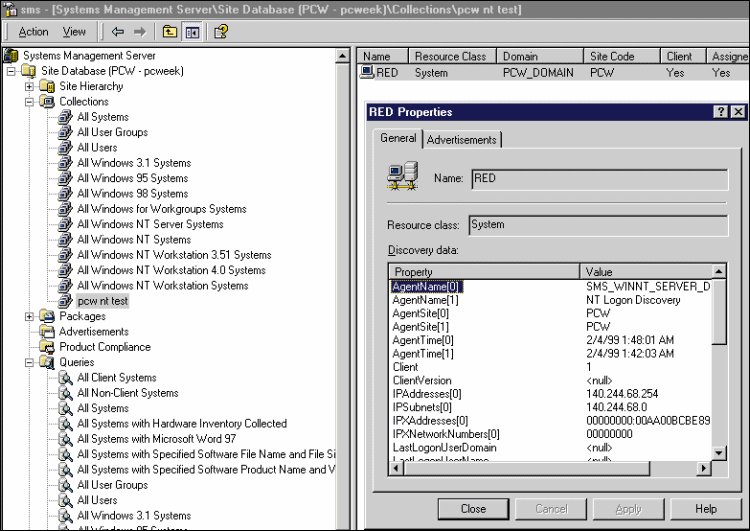Collapse the Collections node
This screenshot has width=750, height=531.
tap(30, 102)
